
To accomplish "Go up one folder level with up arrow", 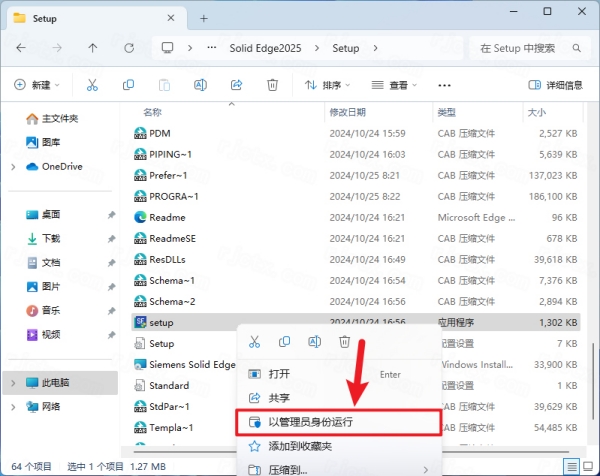I will [x=92, y=47].
